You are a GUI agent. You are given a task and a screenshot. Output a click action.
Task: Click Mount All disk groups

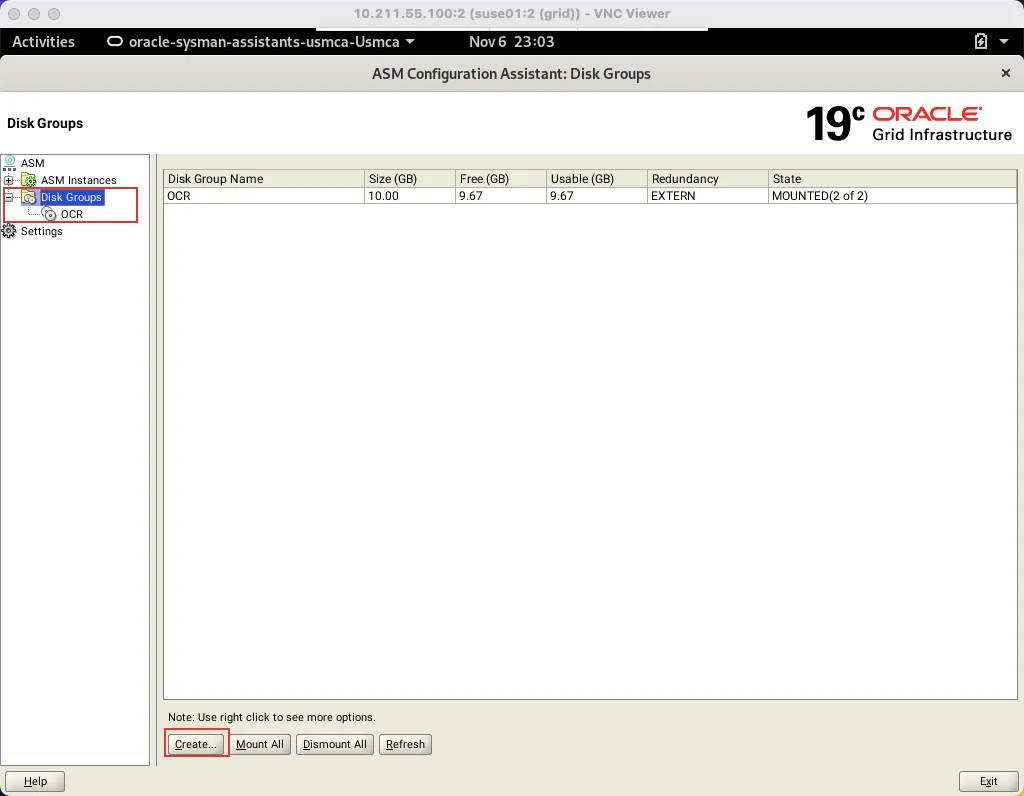point(260,744)
